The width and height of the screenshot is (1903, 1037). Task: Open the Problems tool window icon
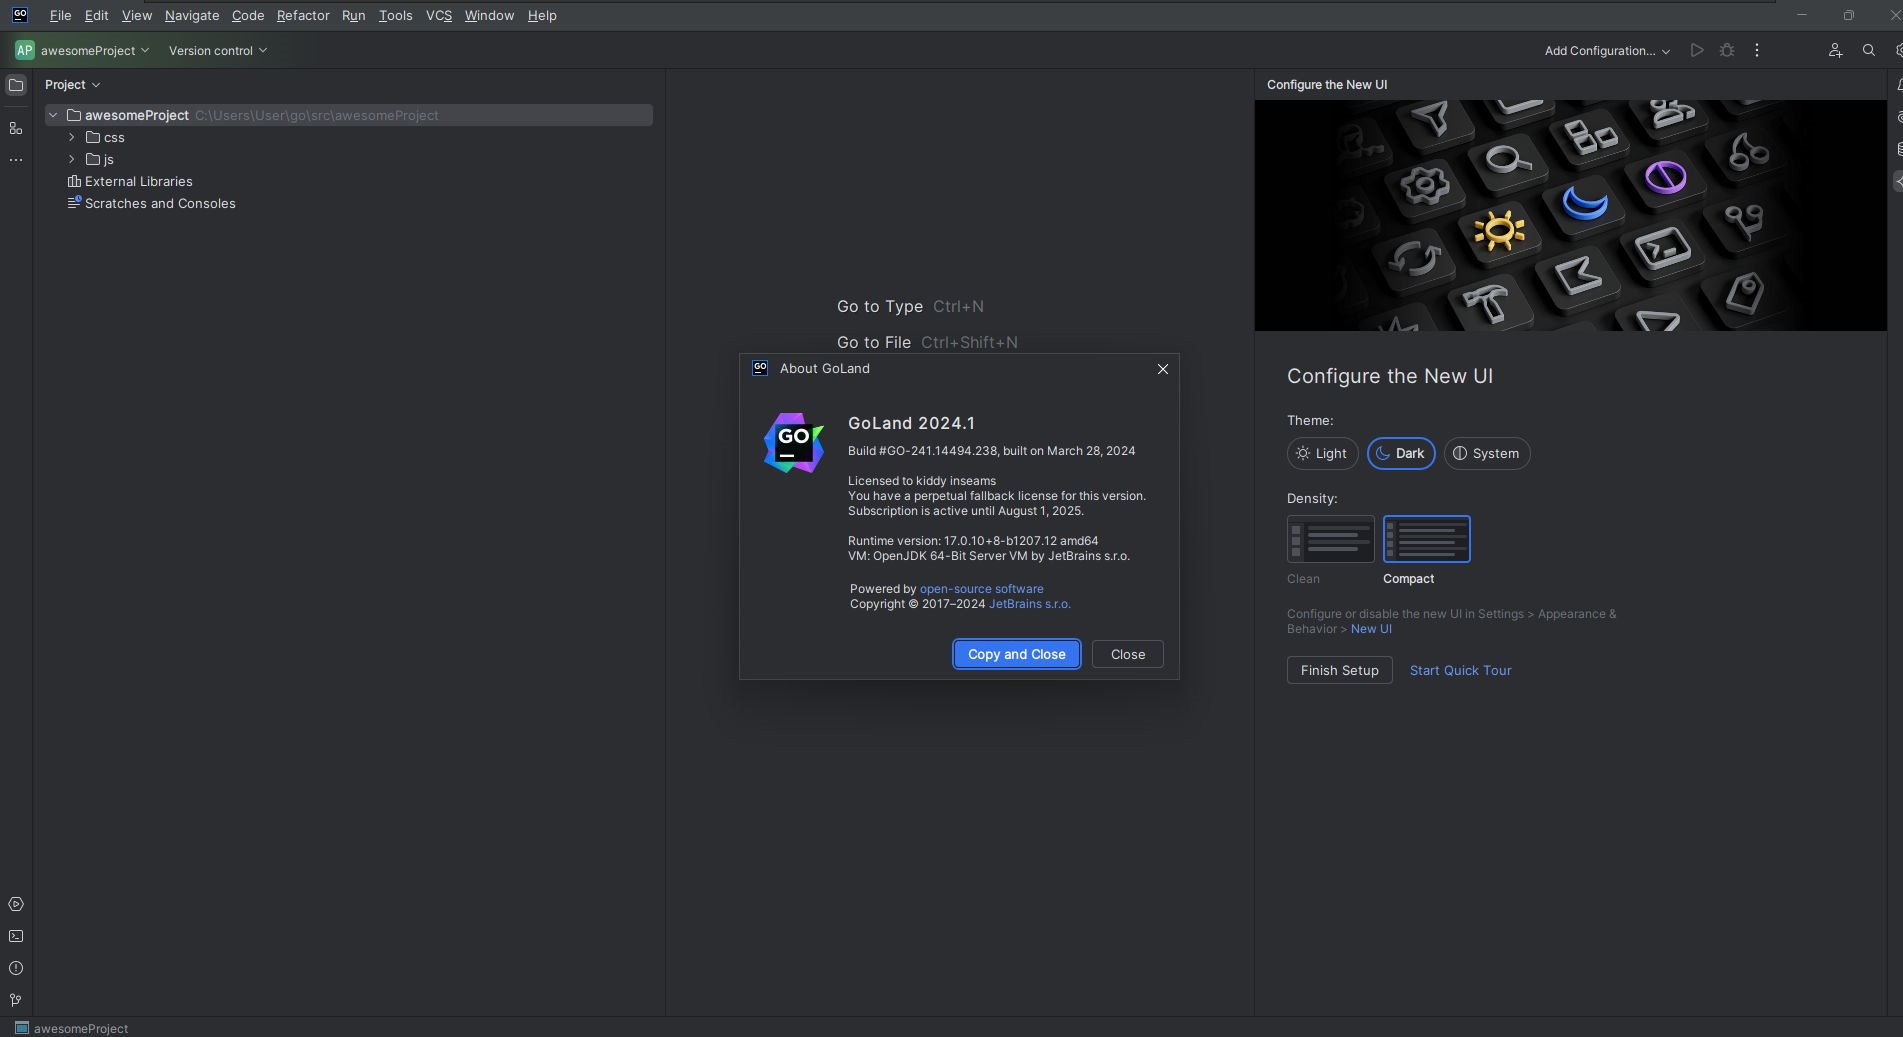16,968
